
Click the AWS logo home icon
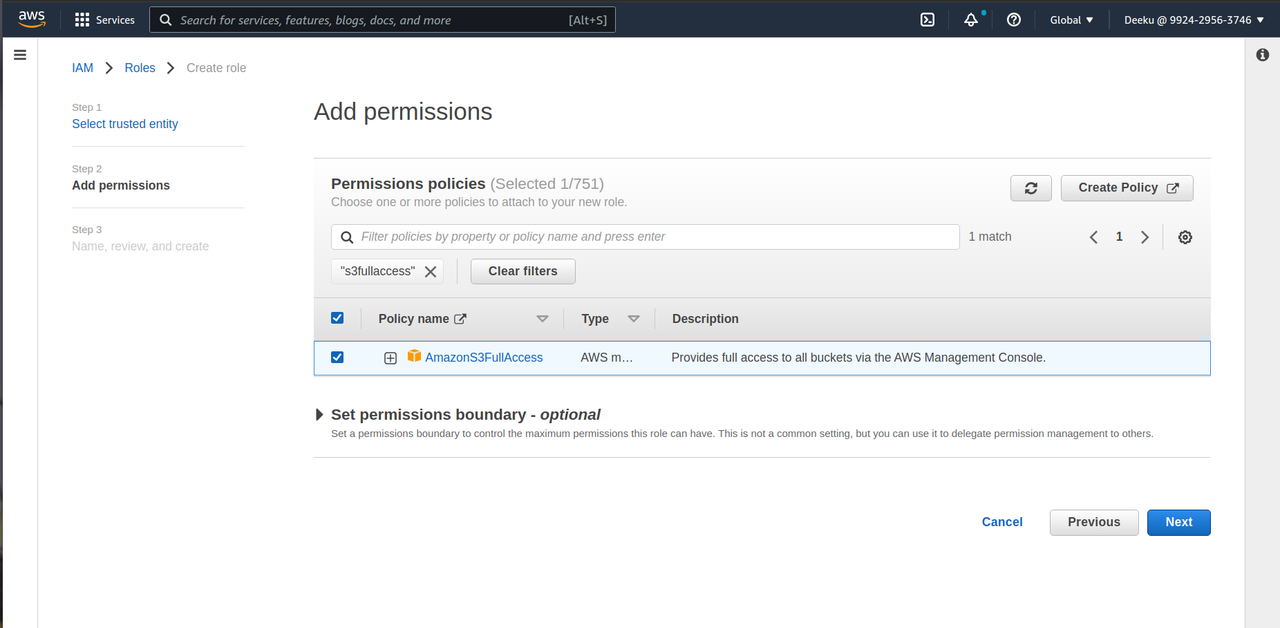coord(32,19)
